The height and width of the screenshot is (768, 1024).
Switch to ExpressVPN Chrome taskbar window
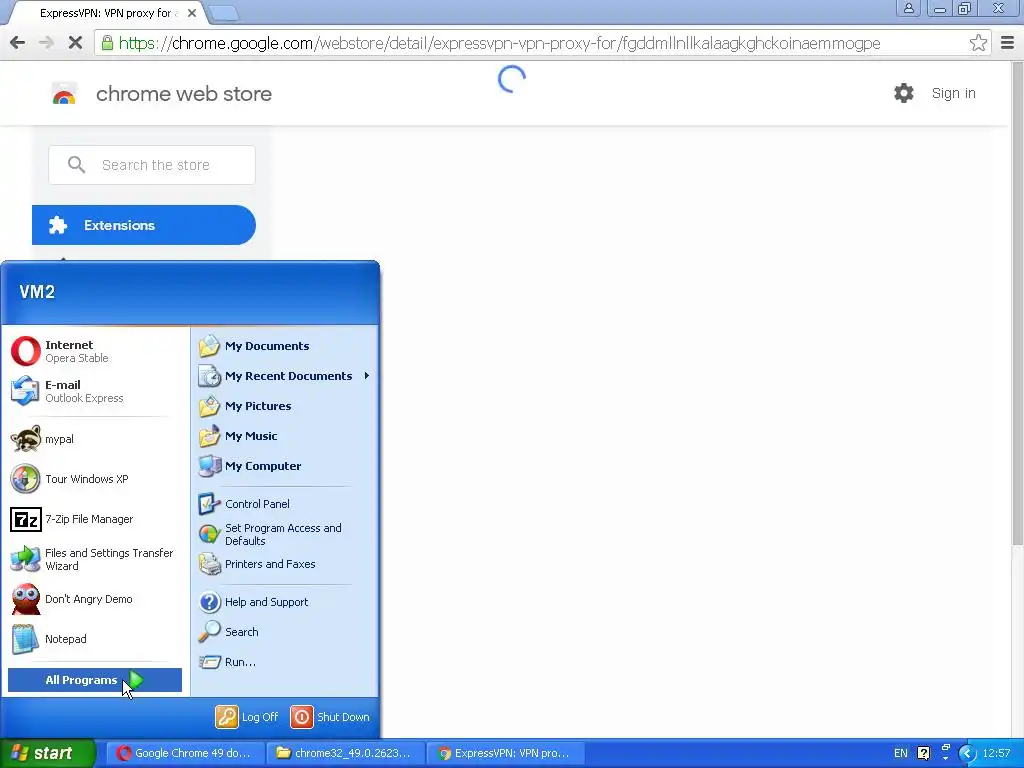pyautogui.click(x=505, y=753)
